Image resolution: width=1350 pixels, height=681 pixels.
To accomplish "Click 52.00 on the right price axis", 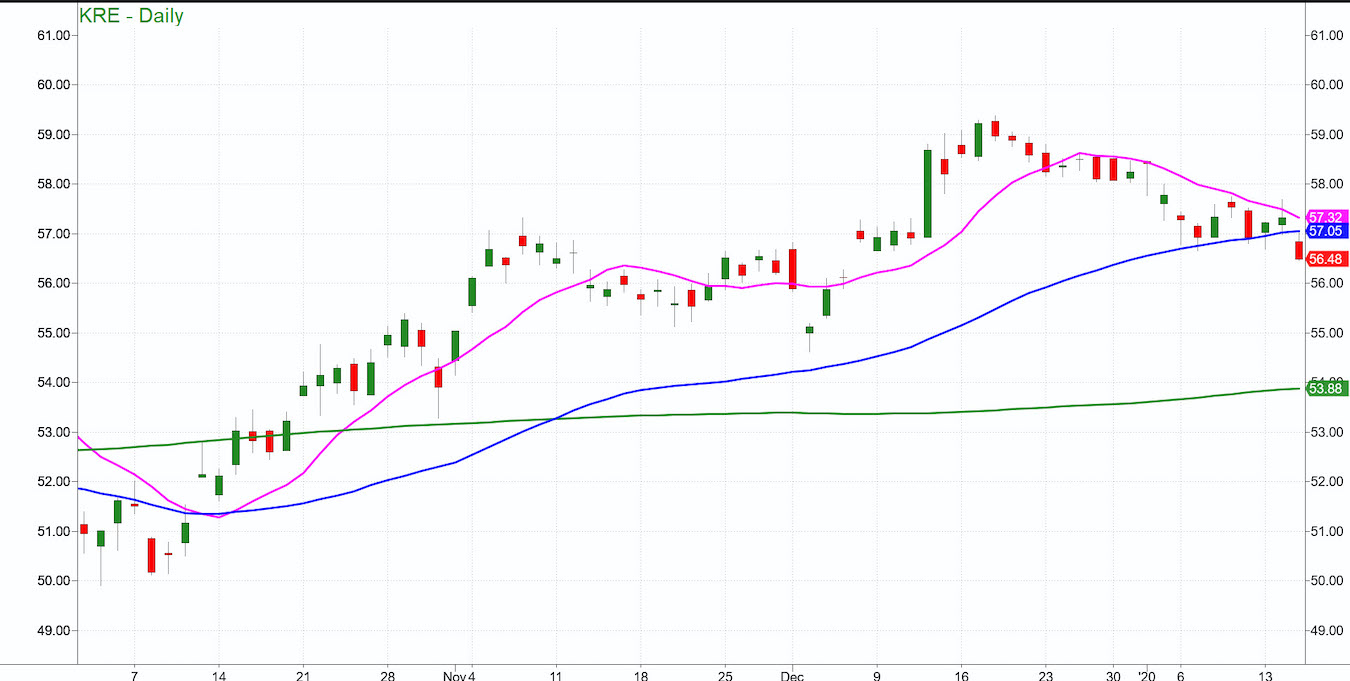I will coord(1327,482).
